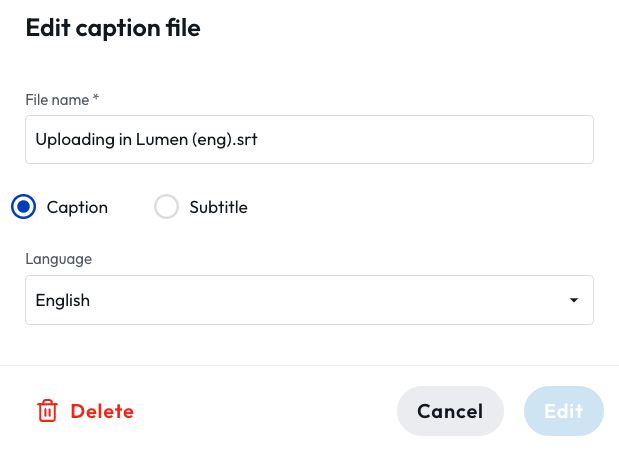
Task: Cancel editing the caption file
Action: 450,411
